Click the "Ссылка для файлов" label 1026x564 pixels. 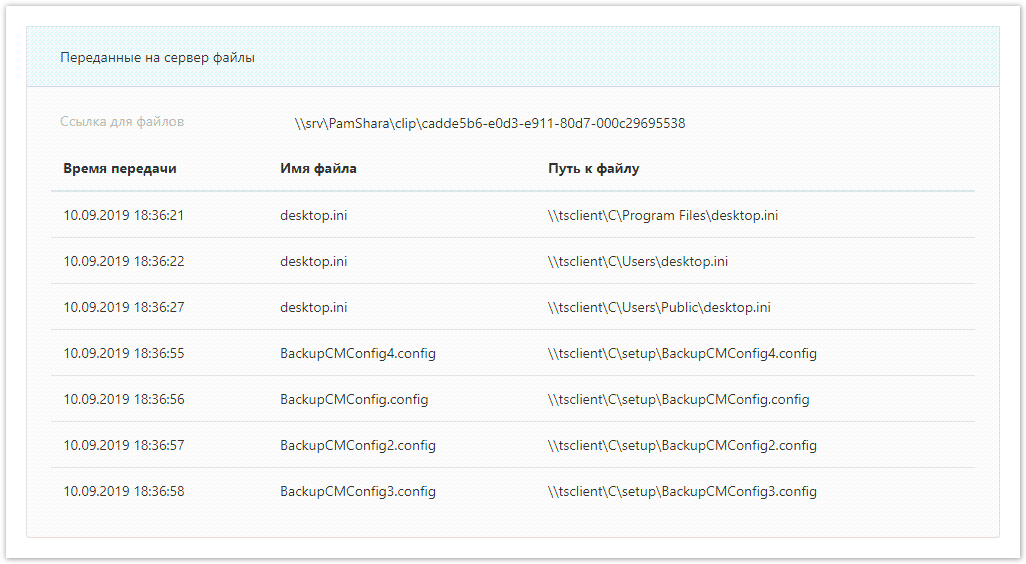122,122
